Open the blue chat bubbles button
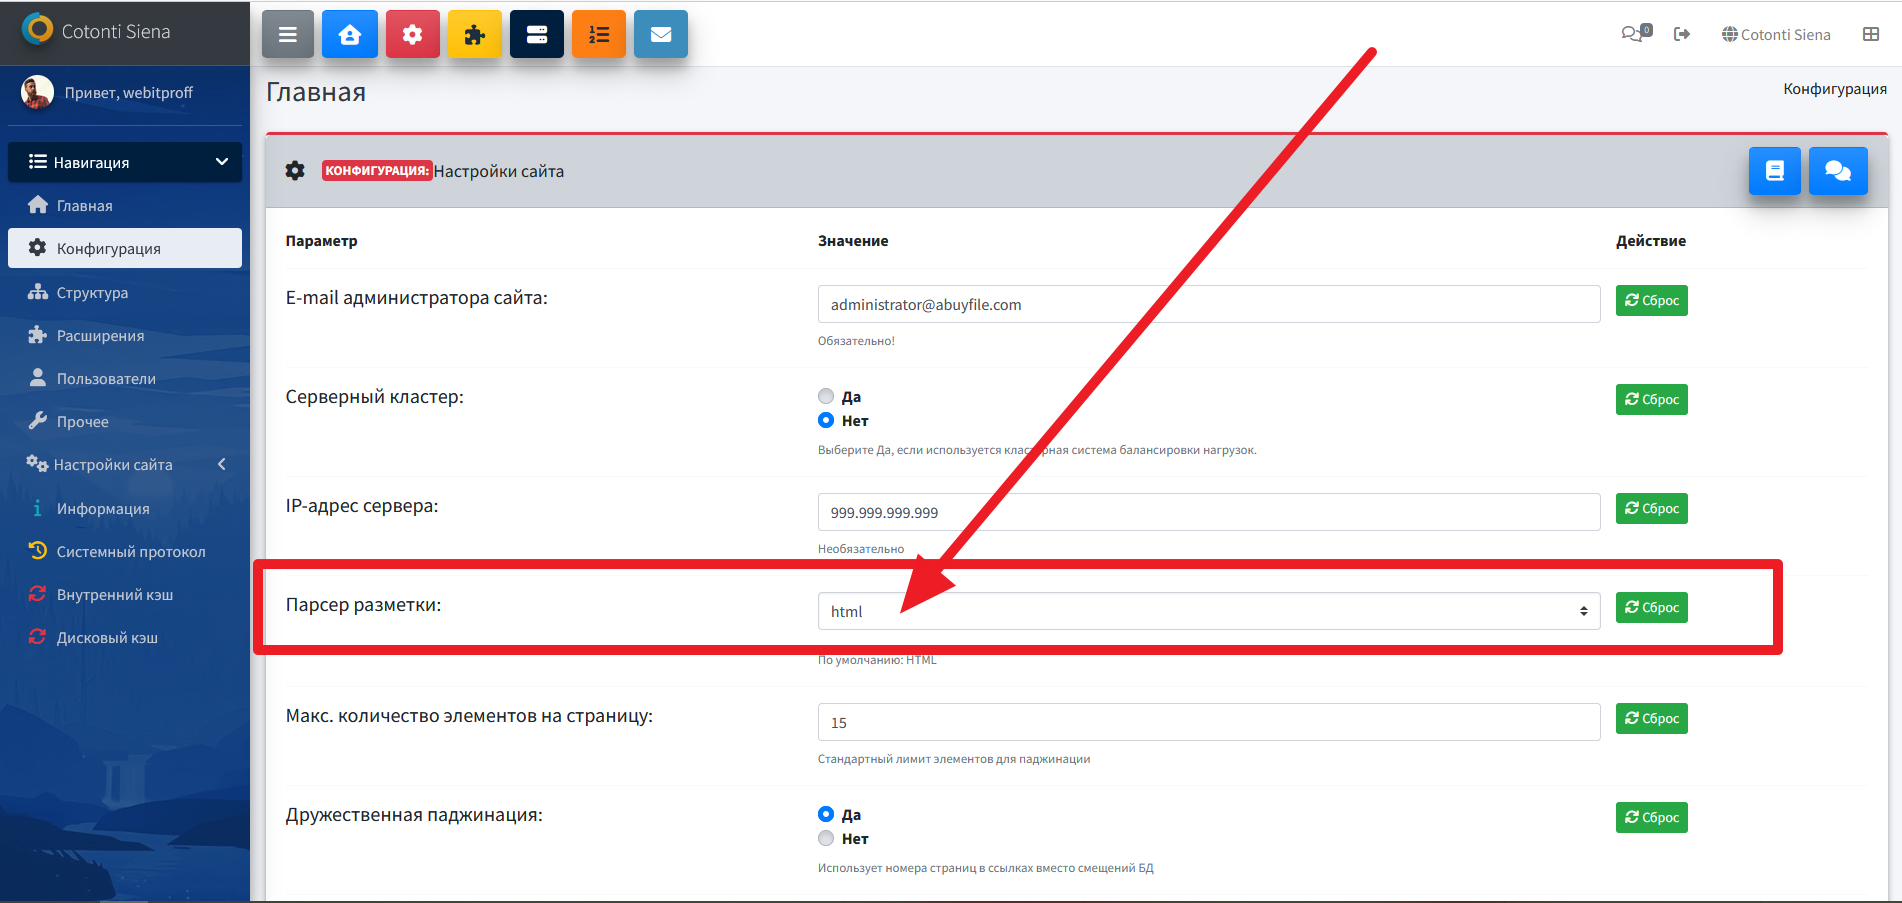Image resolution: width=1902 pixels, height=903 pixels. [1837, 171]
